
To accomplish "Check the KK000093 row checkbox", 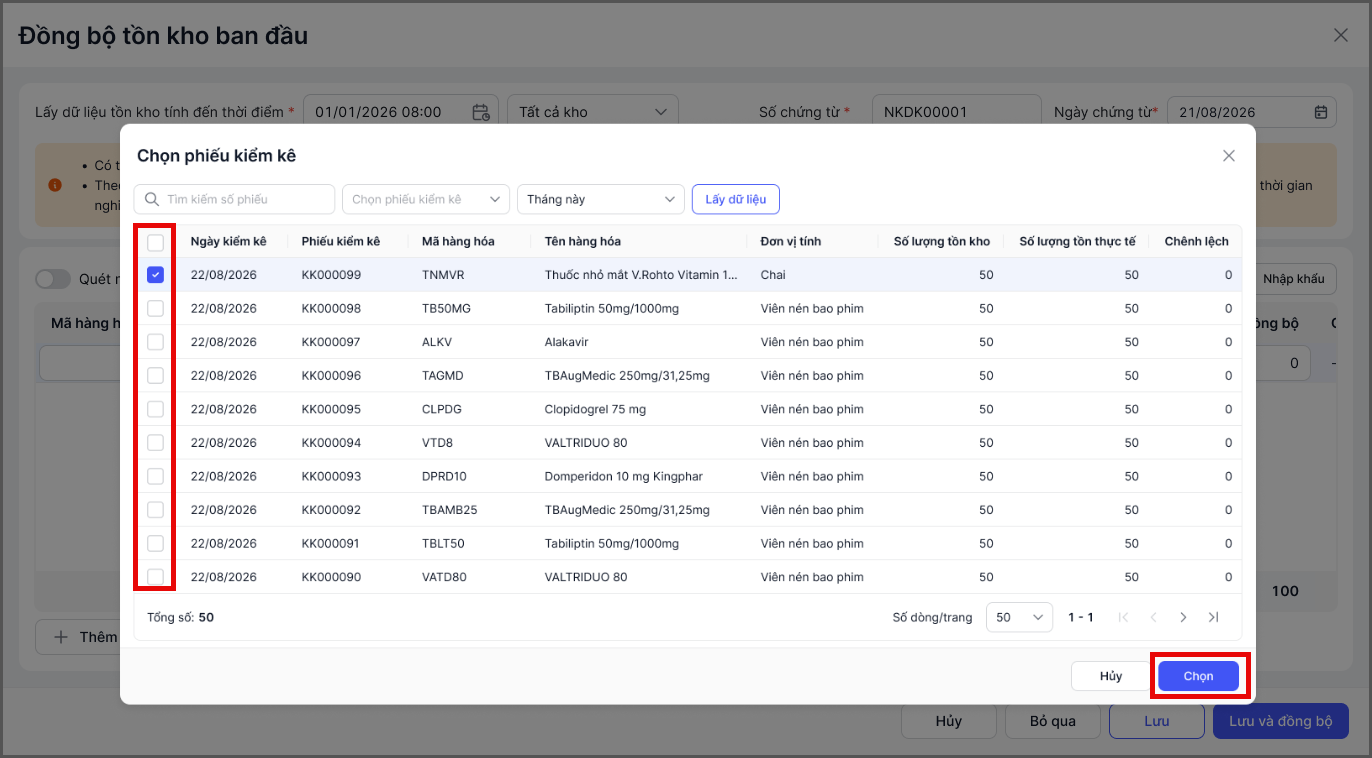I will coord(155,476).
